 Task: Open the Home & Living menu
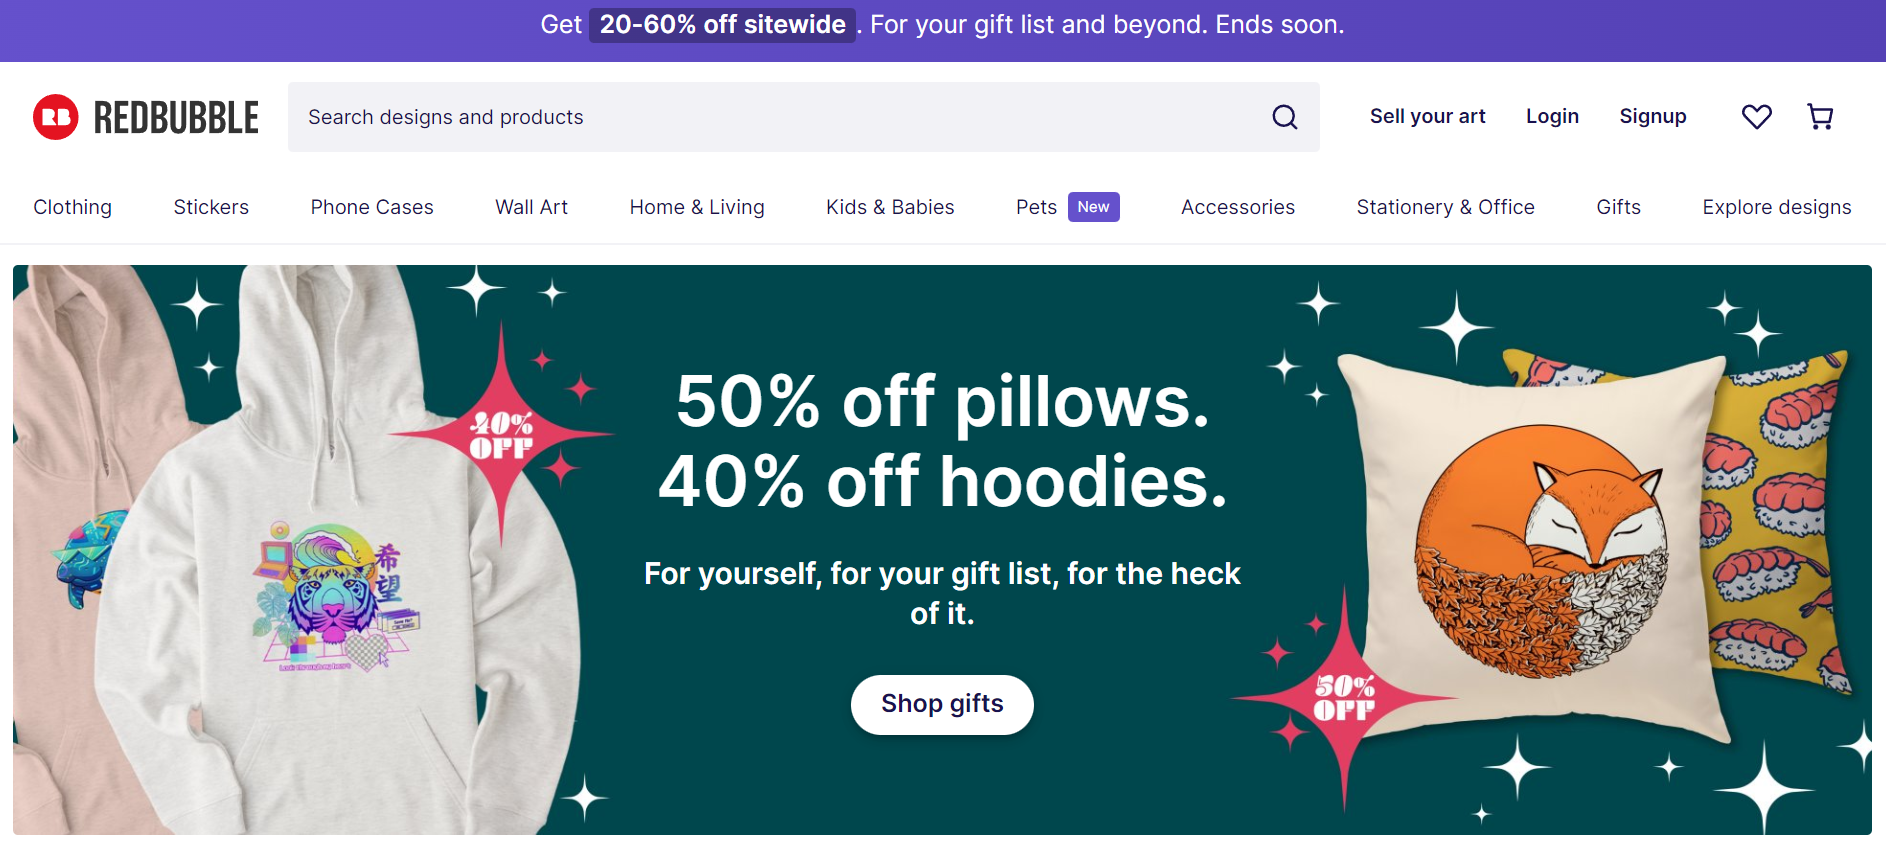(697, 207)
